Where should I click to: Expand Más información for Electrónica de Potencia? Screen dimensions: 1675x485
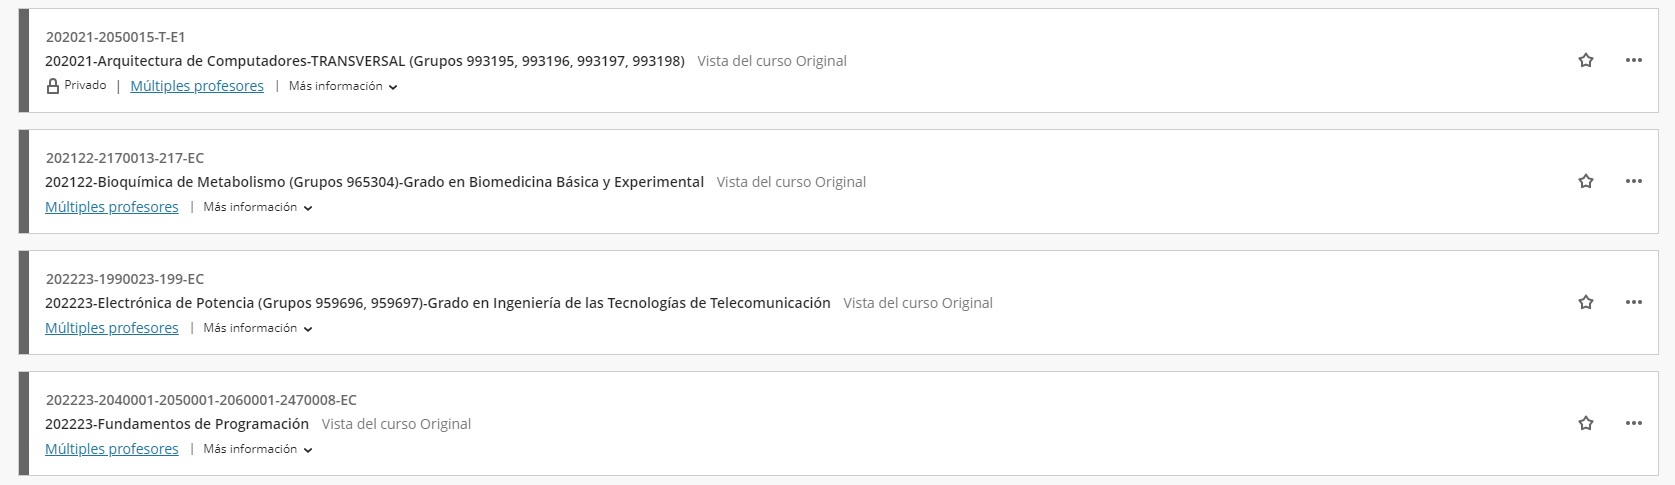point(258,328)
